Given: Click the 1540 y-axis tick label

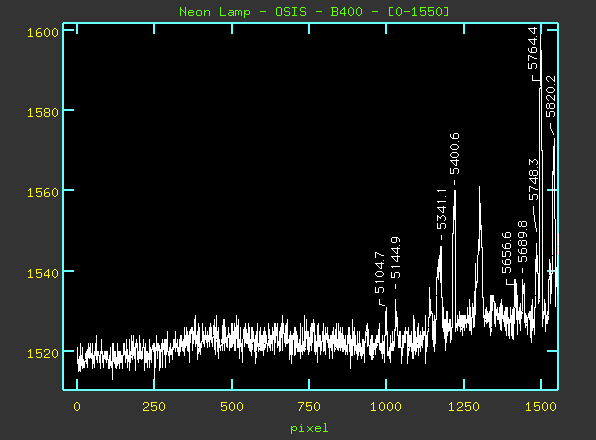Looking at the screenshot, I should 43,273.
